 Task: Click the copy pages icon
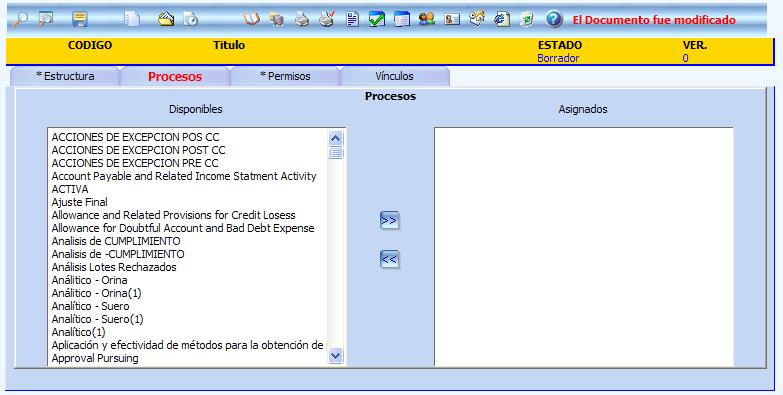coord(132,19)
